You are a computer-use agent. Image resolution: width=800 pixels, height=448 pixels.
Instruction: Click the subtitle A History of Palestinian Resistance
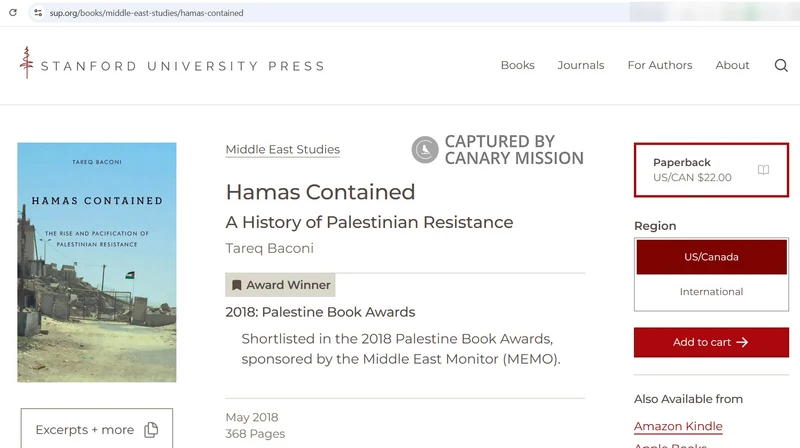(369, 222)
